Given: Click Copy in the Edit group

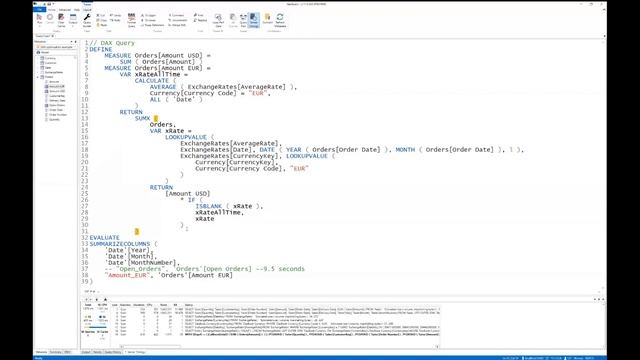Looking at the screenshot, I should coord(102,20).
